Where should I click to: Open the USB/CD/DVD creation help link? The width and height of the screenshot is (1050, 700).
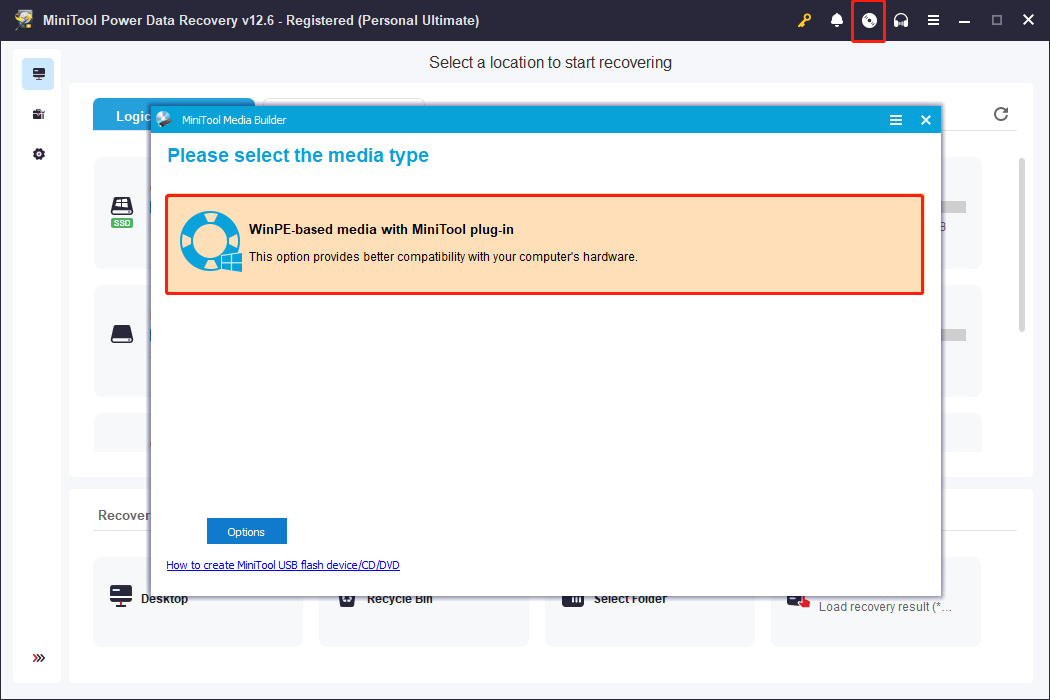point(283,564)
